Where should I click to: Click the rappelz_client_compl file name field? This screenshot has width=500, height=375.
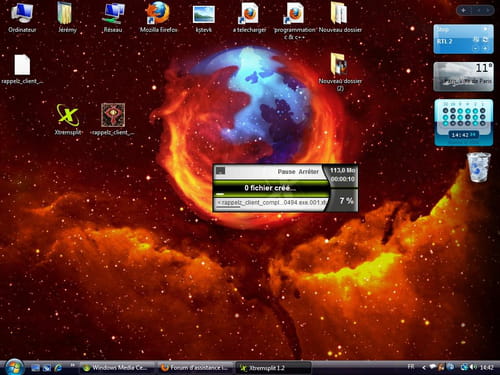(x=271, y=203)
